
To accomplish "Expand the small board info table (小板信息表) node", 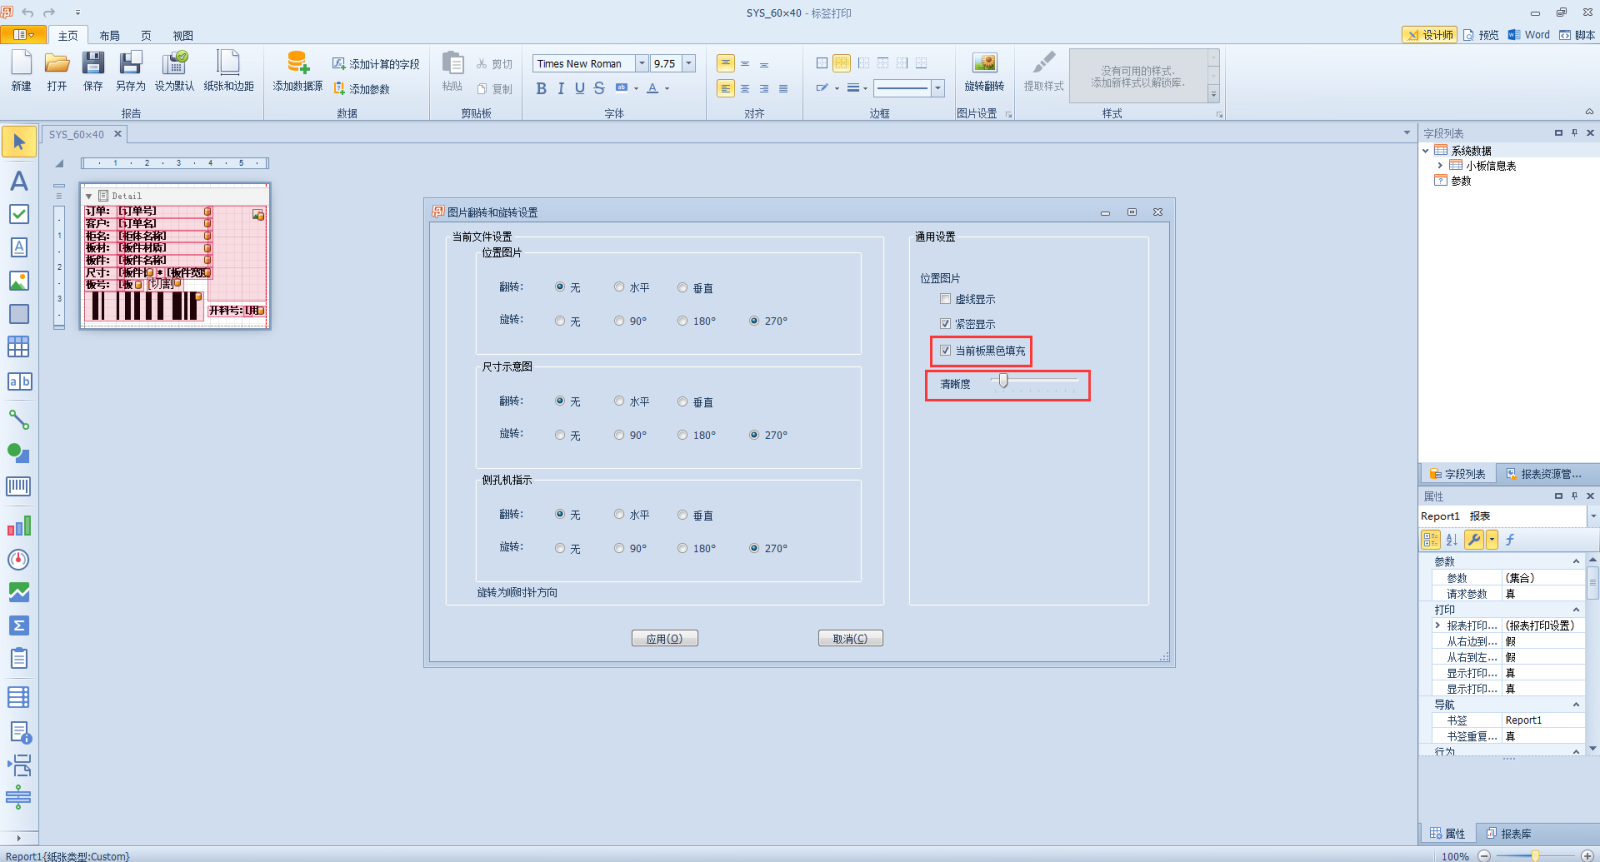I will 1440,166.
